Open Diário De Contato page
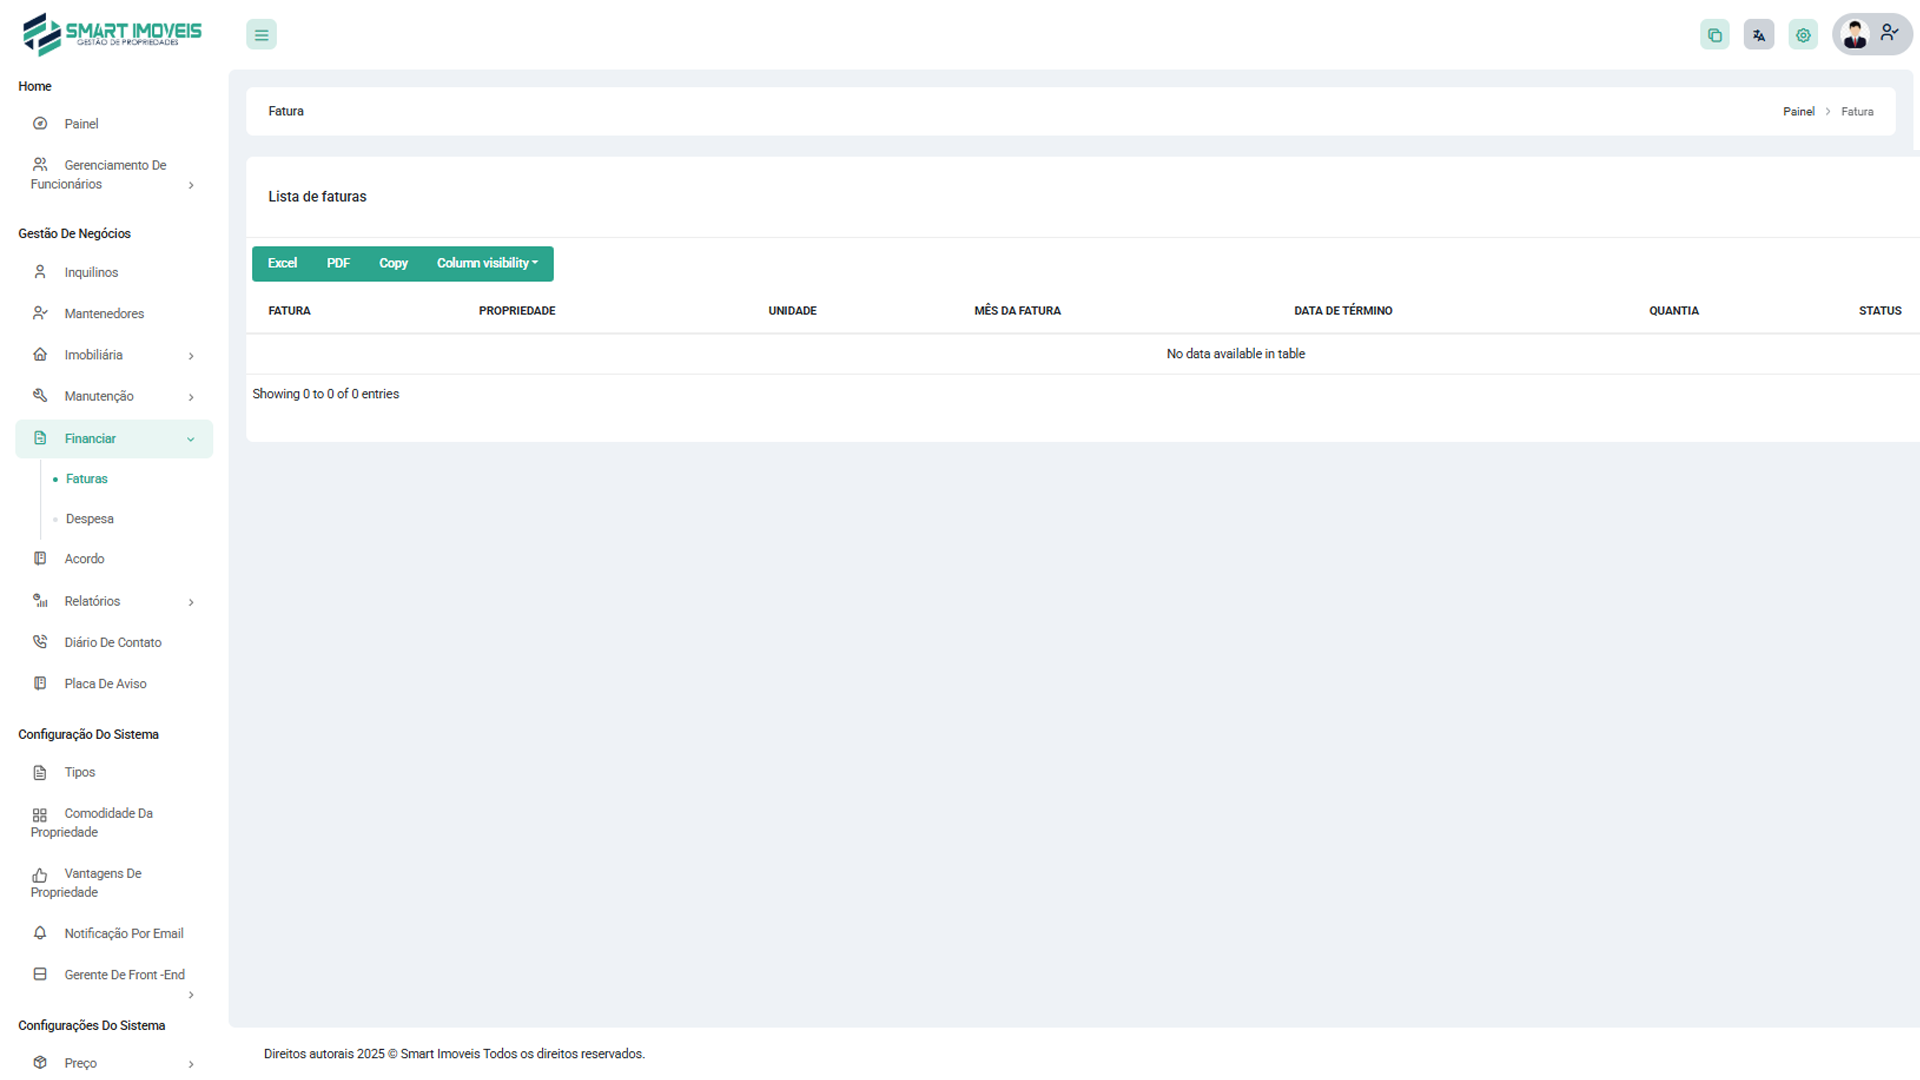 pyautogui.click(x=112, y=642)
